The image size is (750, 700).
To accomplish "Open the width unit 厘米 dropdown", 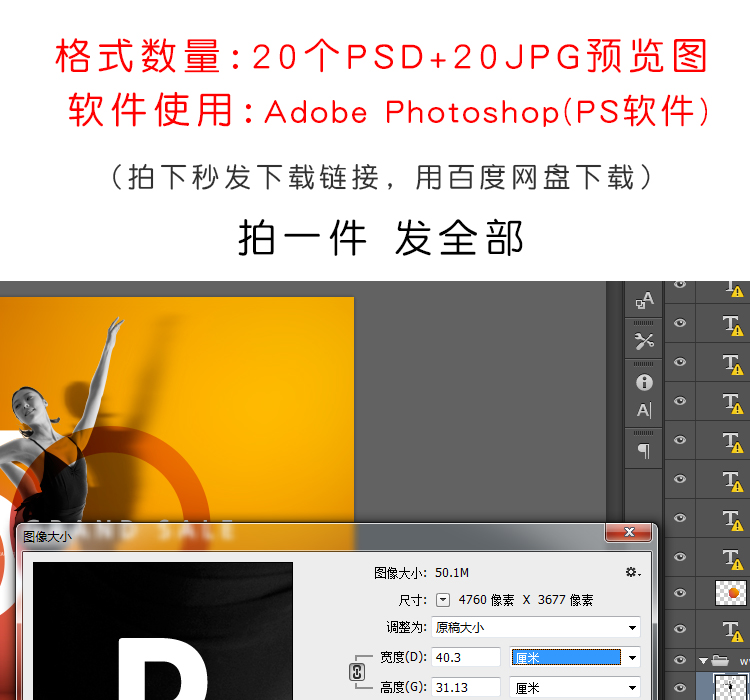I will (x=631, y=657).
